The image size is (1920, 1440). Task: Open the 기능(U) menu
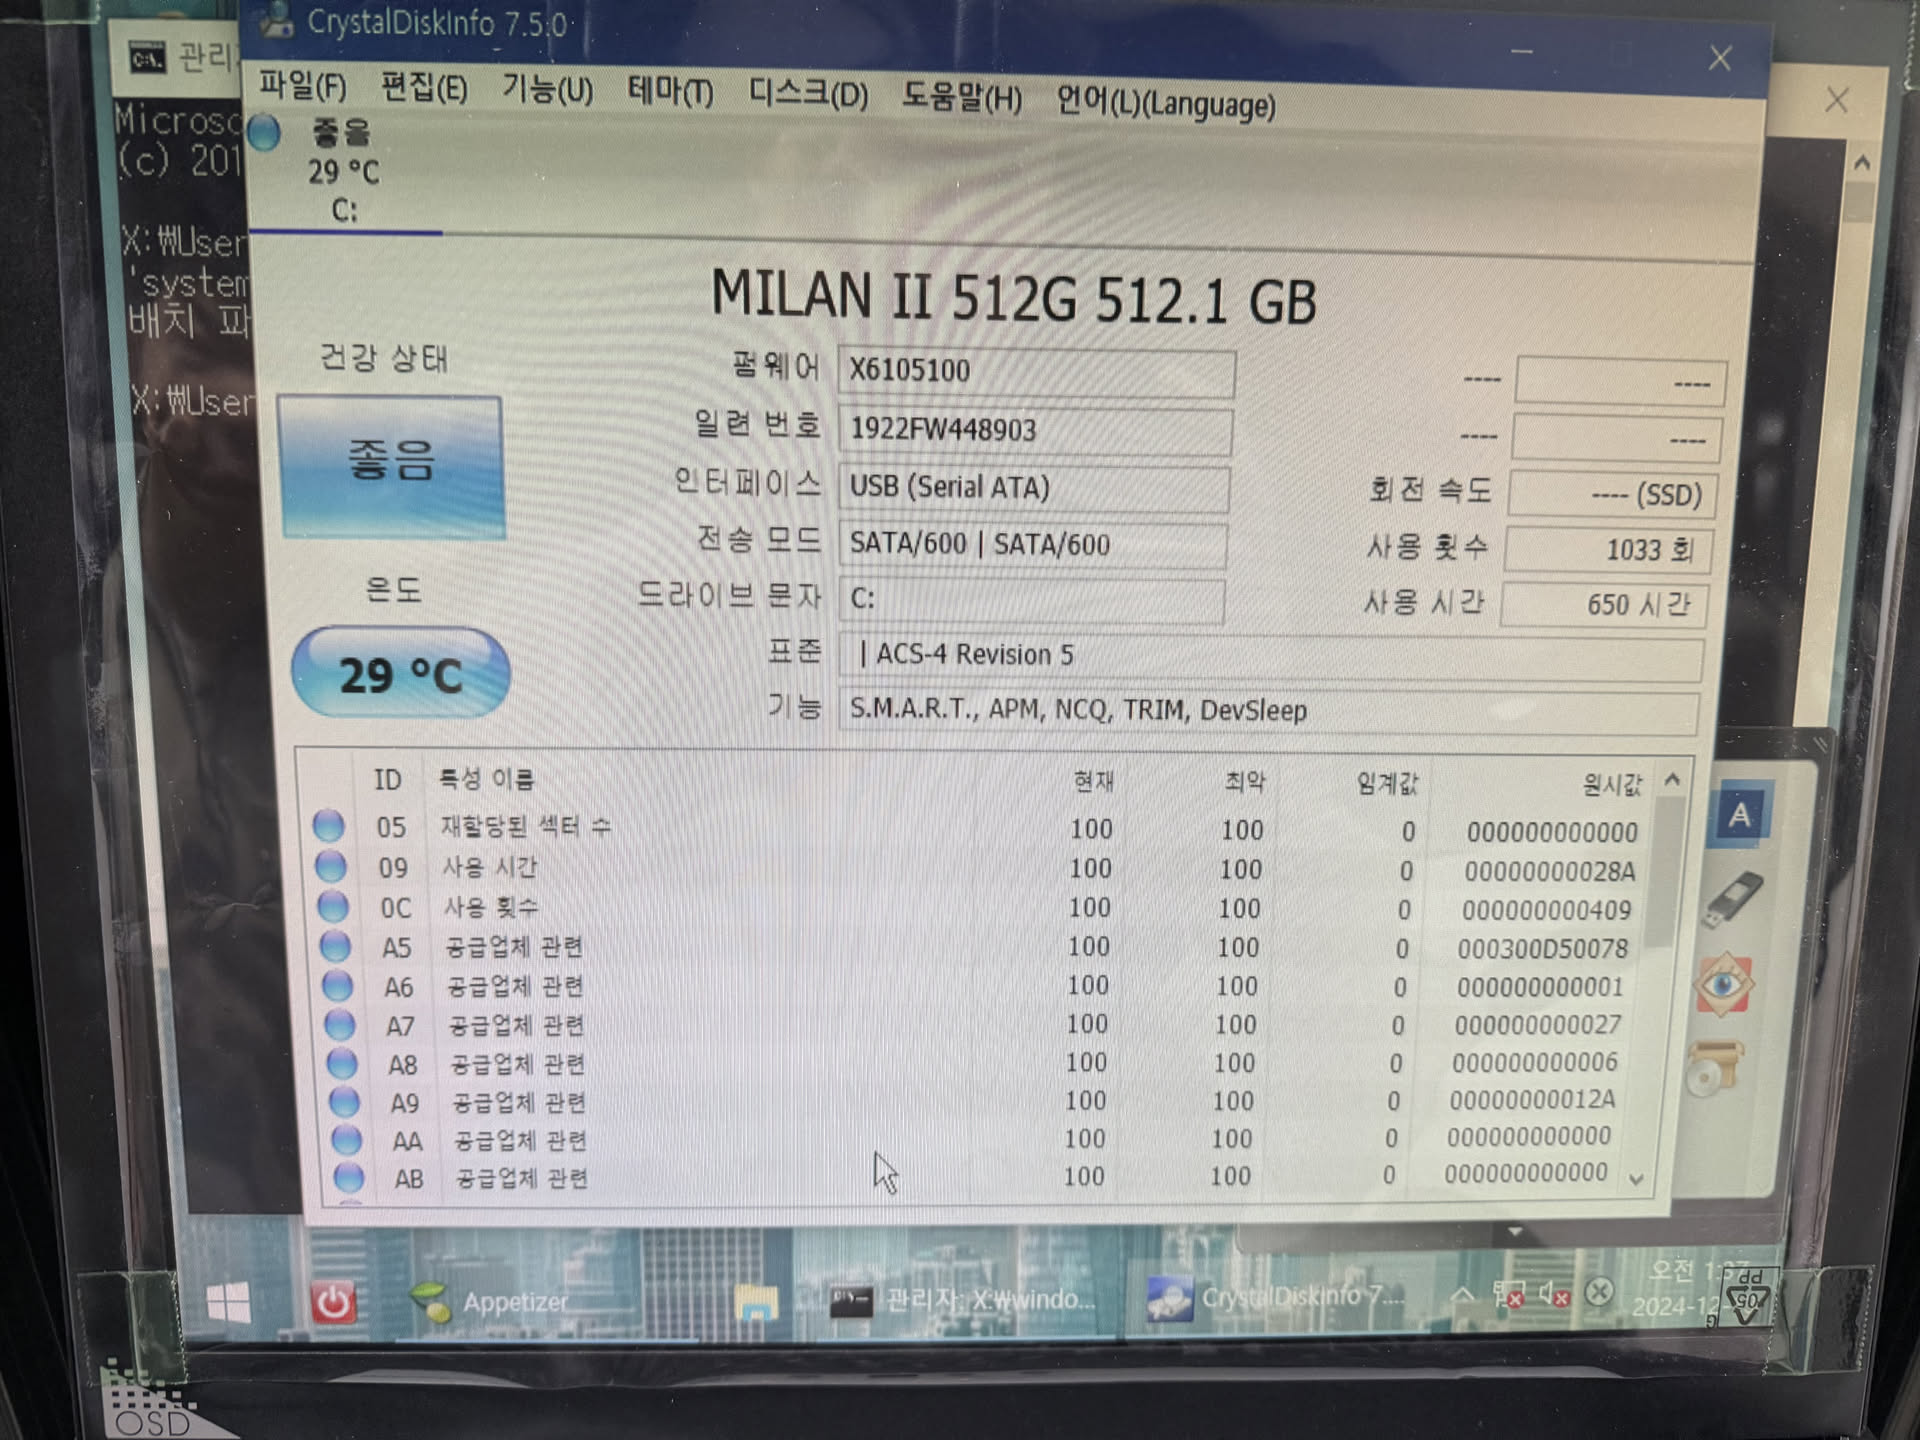[547, 90]
